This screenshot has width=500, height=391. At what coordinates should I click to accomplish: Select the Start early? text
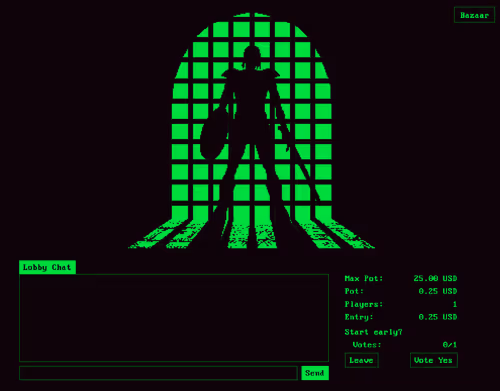pos(373,332)
